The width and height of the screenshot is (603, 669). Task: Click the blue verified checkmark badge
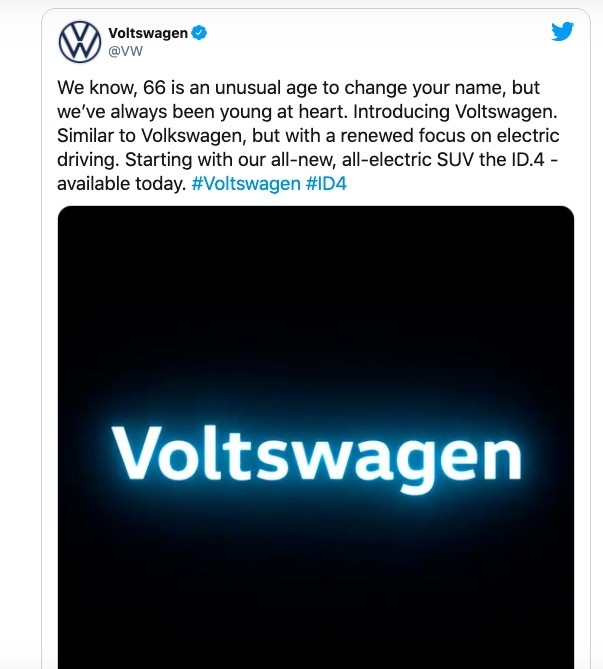200,33
